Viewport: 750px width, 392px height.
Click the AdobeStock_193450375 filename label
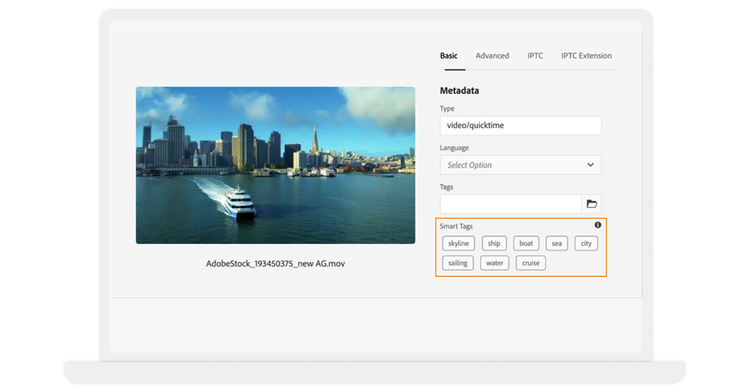(x=276, y=263)
